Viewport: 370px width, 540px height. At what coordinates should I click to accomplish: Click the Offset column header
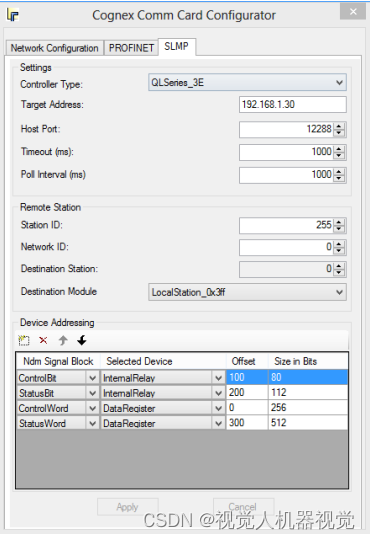point(247,361)
